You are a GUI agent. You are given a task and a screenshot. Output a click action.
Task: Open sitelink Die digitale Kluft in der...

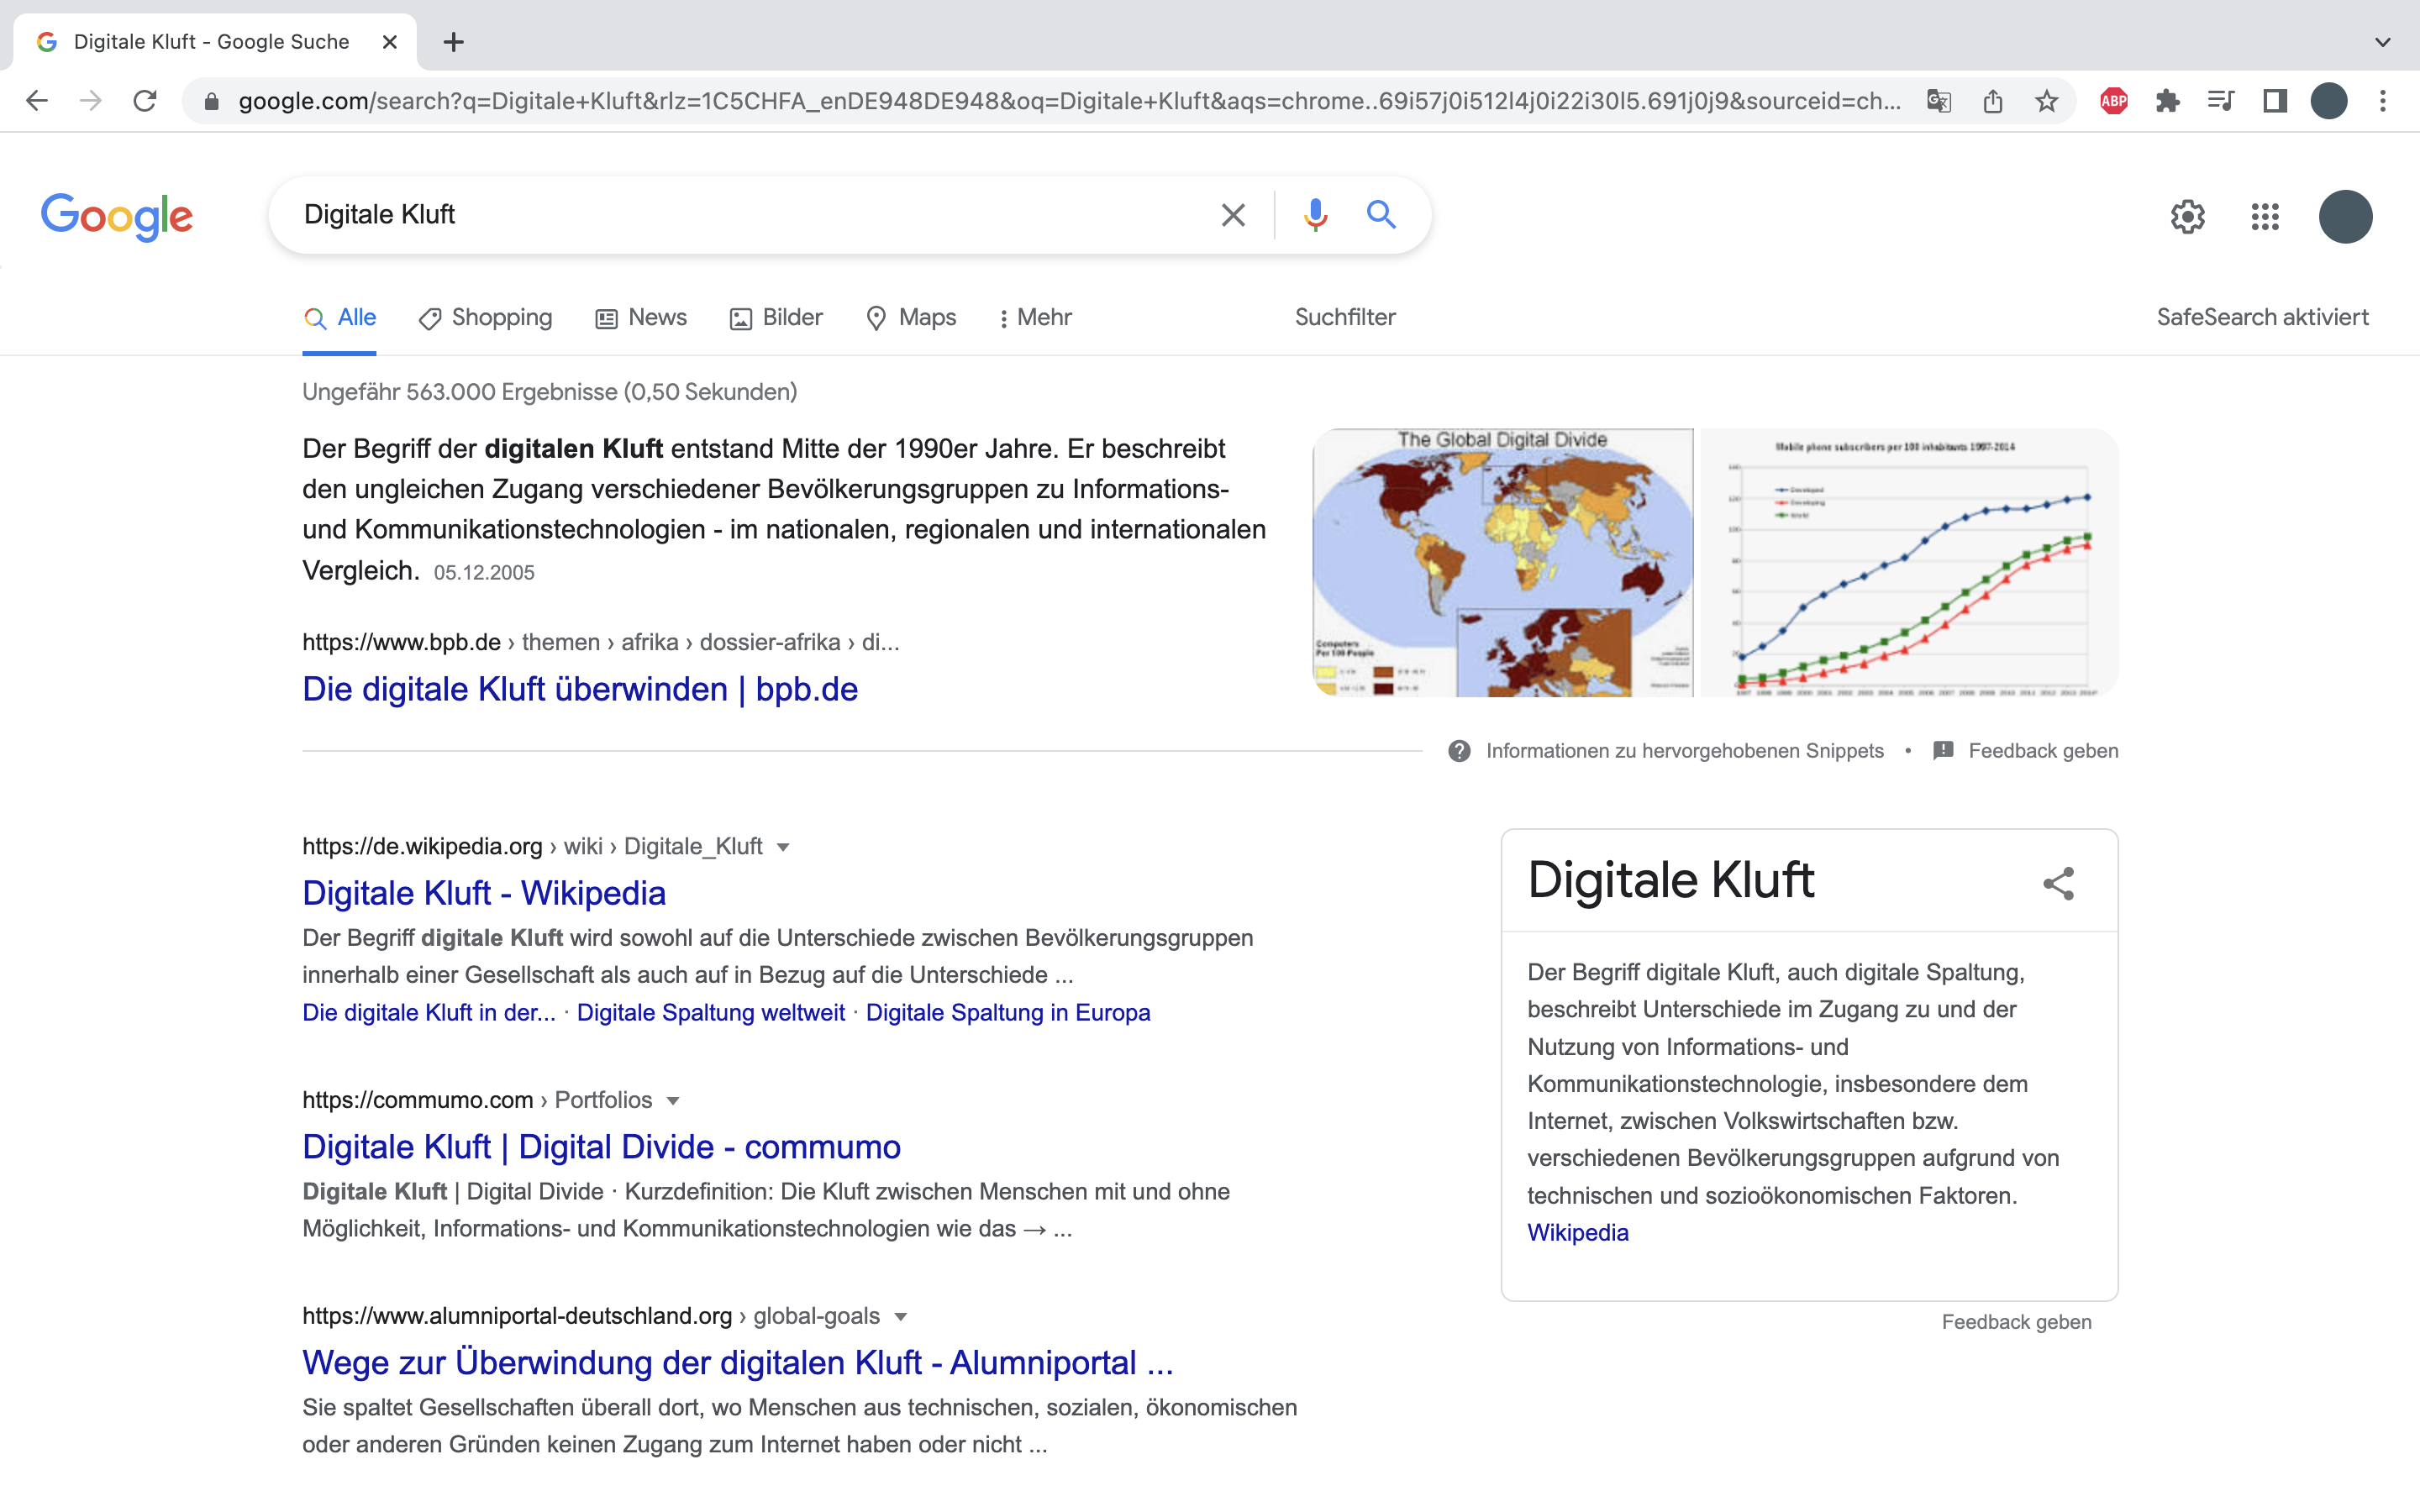point(429,1012)
